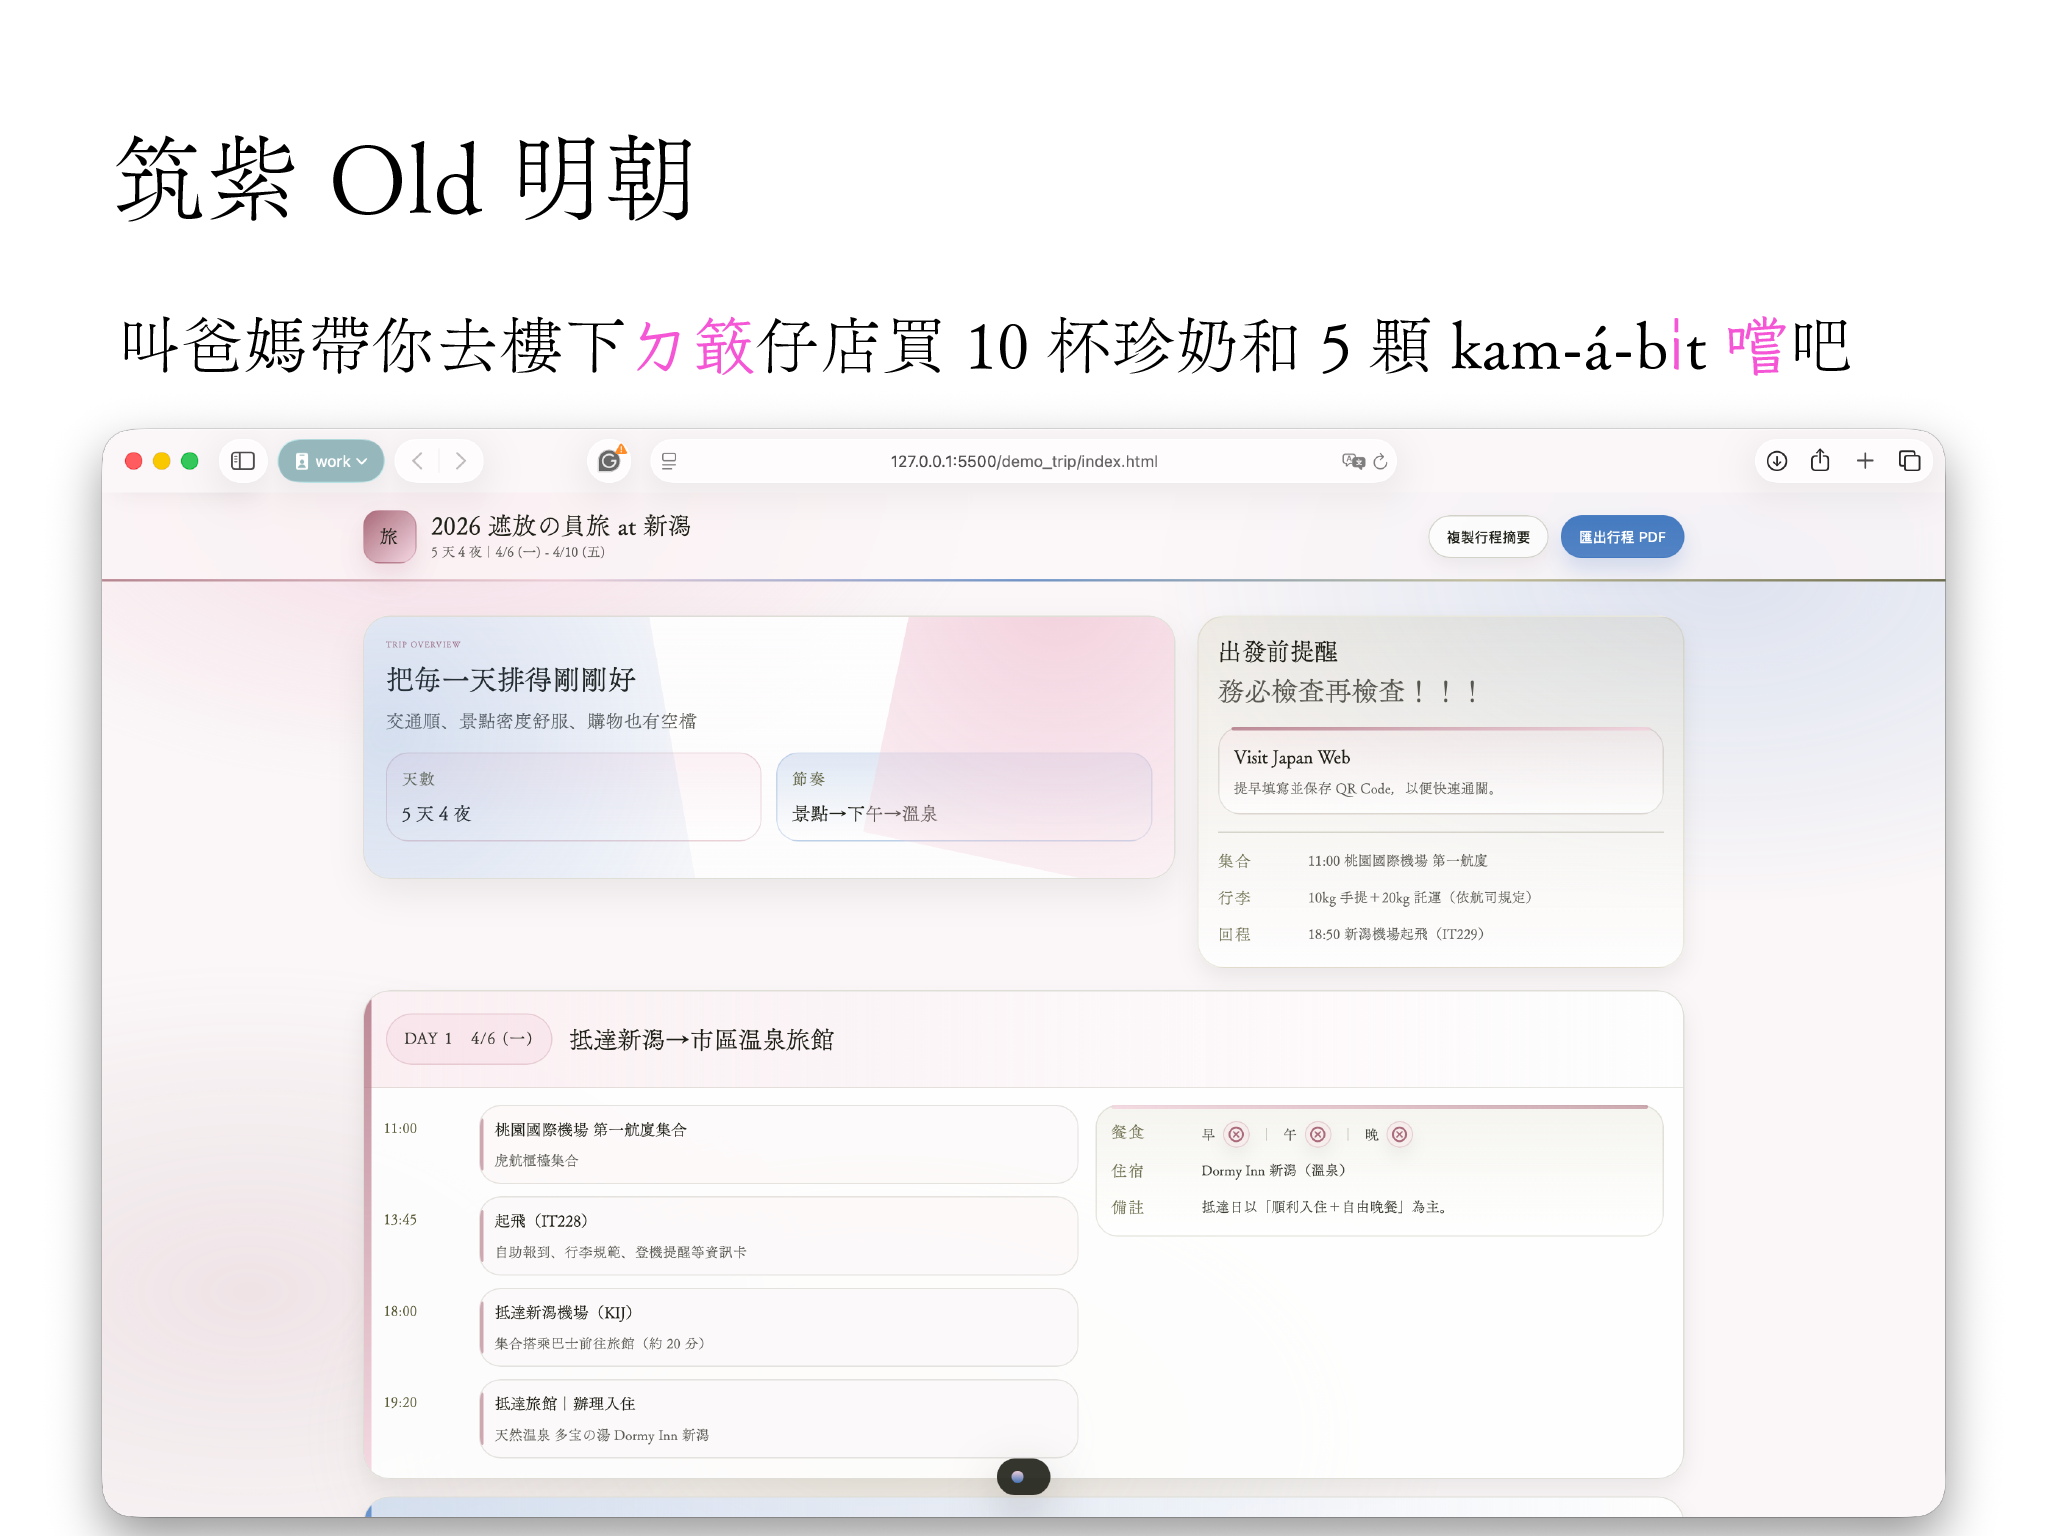Open tab overview with the tabs icon
Image resolution: width=2048 pixels, height=1536 pixels.
point(1909,461)
